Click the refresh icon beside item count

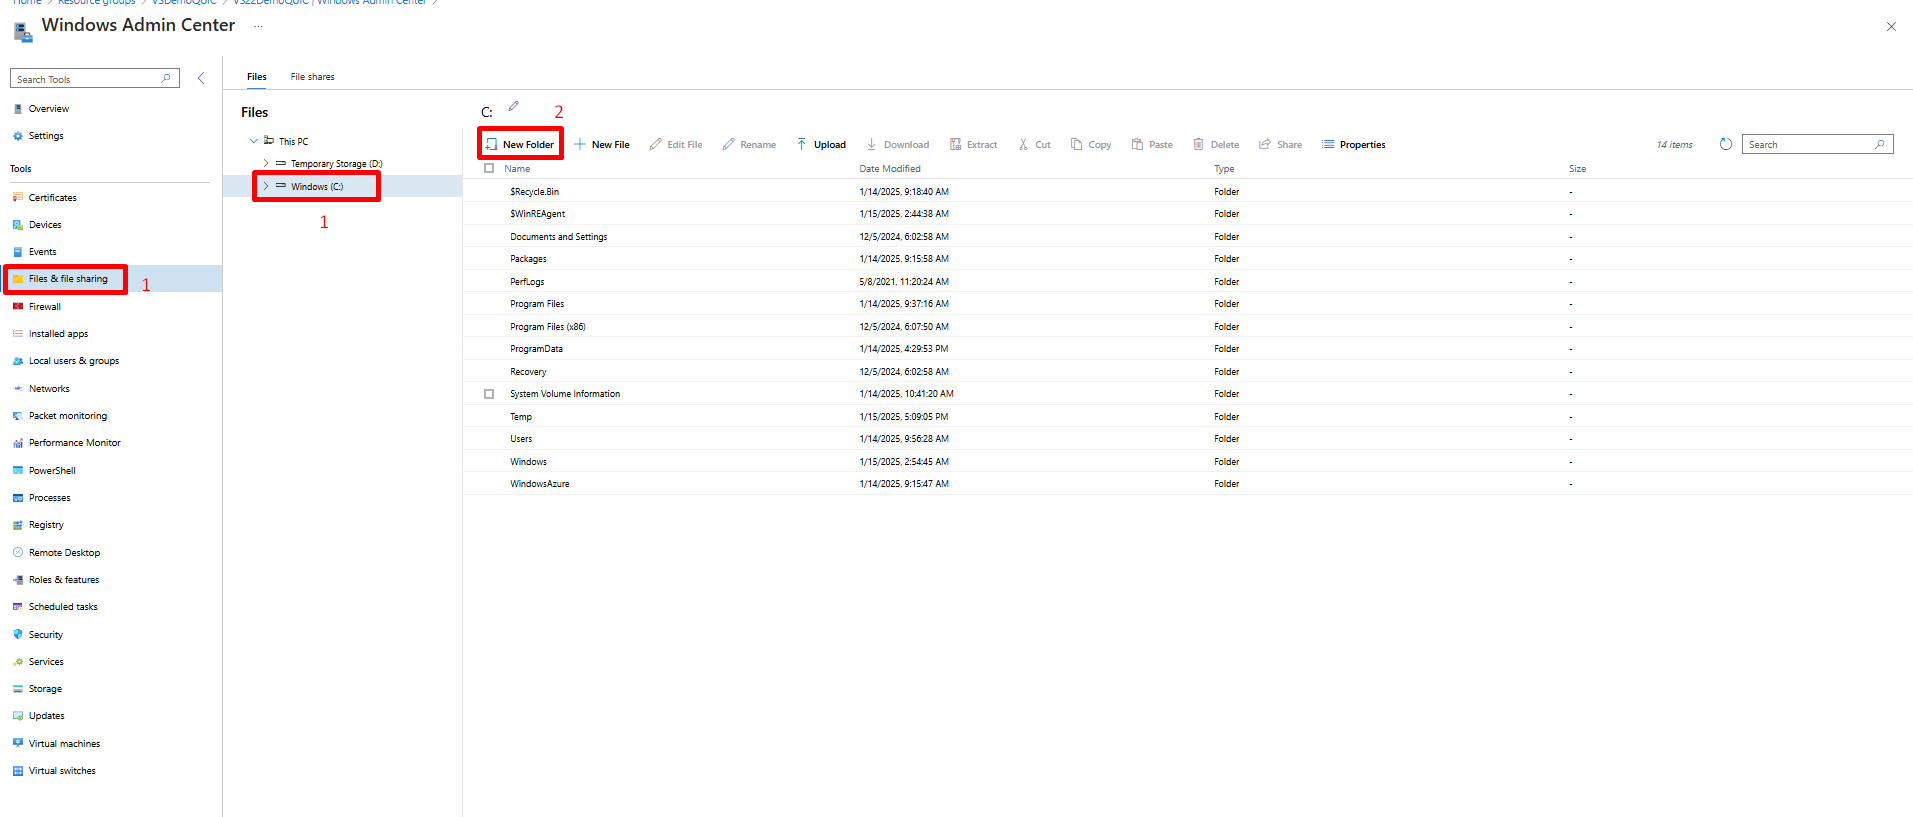tap(1725, 144)
